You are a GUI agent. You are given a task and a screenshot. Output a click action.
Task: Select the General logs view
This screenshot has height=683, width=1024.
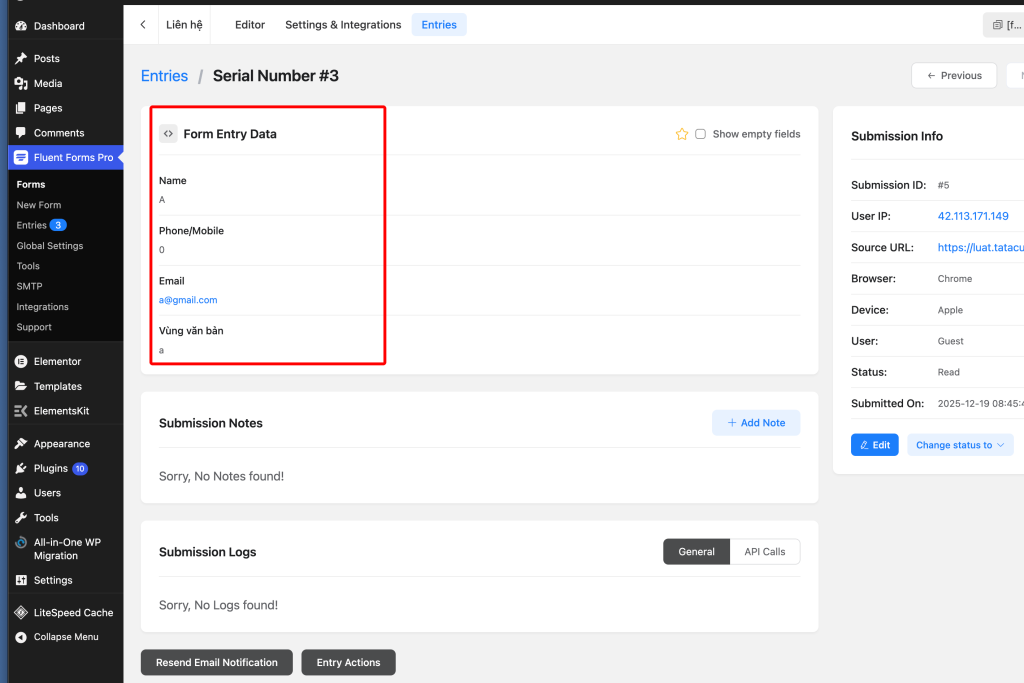[696, 552]
